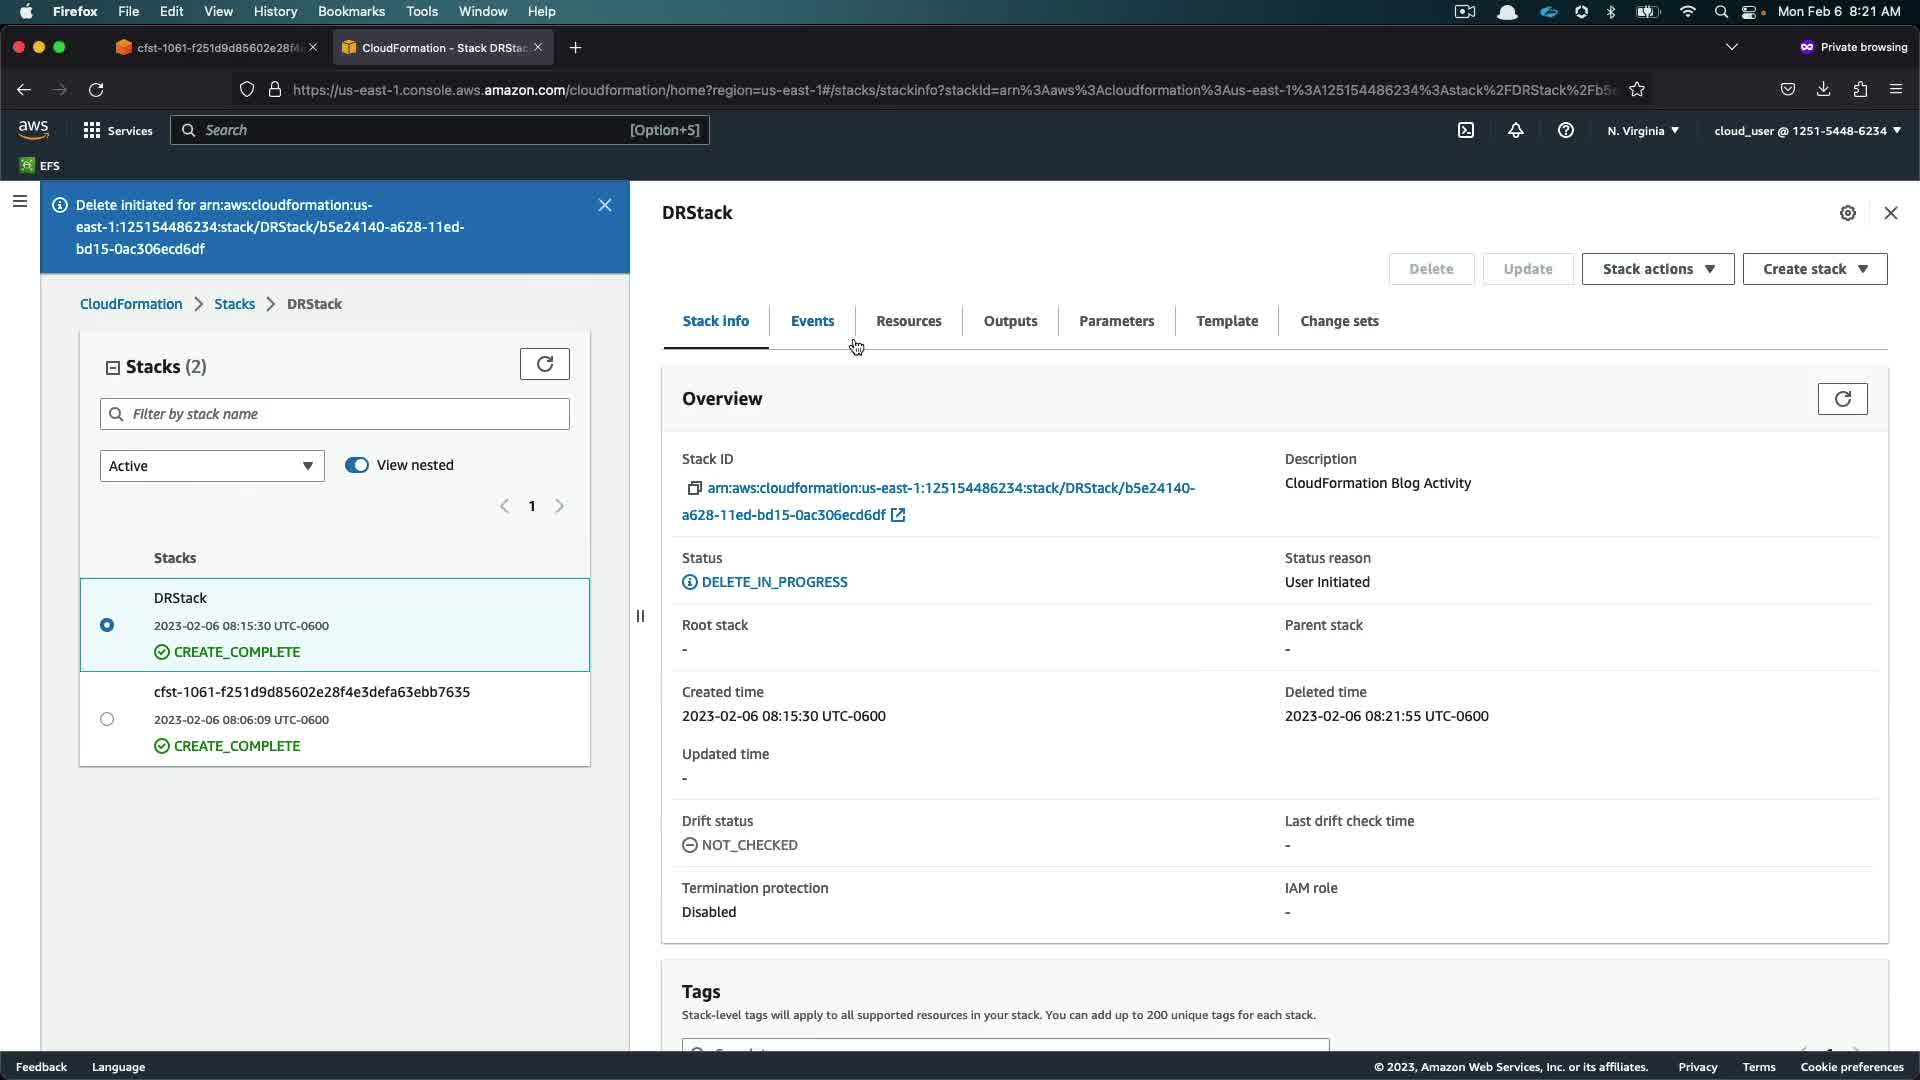Dismiss the delete initiated notification
The height and width of the screenshot is (1080, 1920).
605,205
